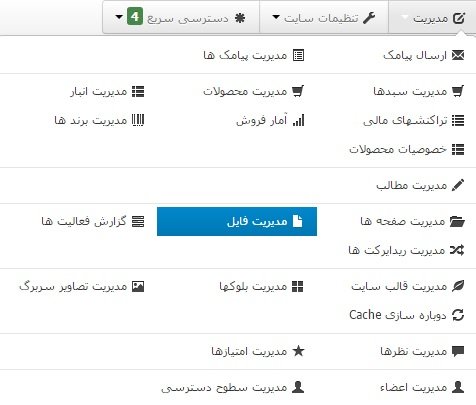Click the bar chart icon of آمار فروش
Image resolution: width=476 pixels, height=405 pixels.
coord(298,120)
